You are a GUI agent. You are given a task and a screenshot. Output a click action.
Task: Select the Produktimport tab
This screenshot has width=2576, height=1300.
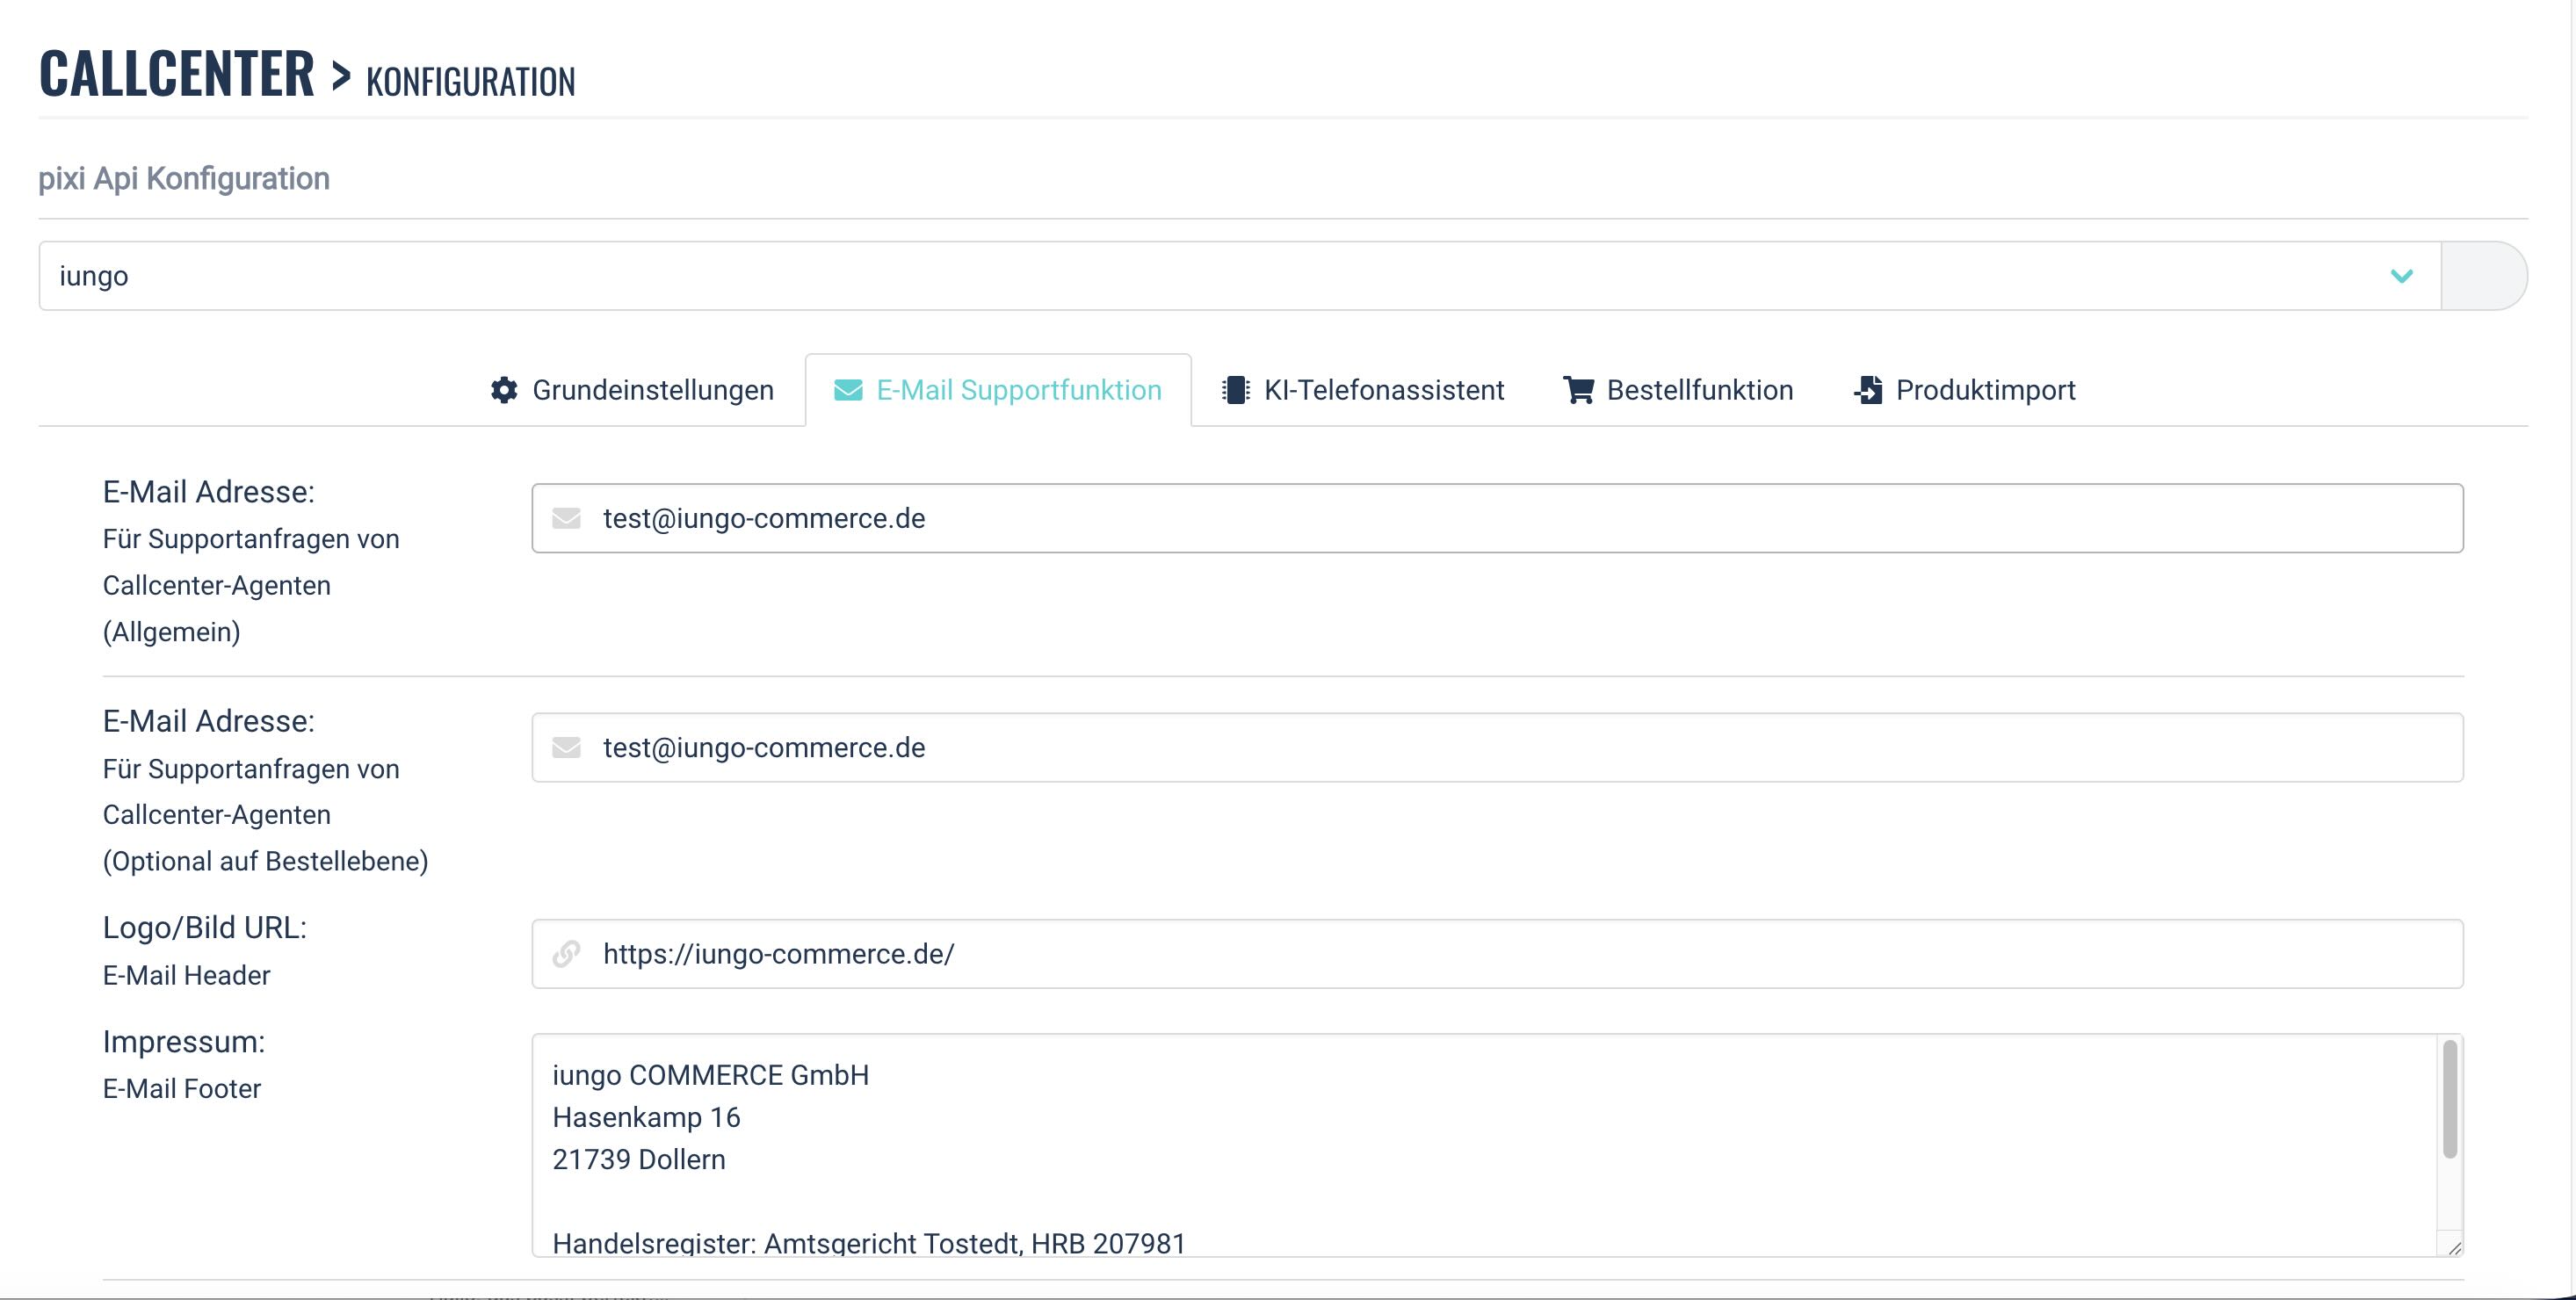[1985, 390]
